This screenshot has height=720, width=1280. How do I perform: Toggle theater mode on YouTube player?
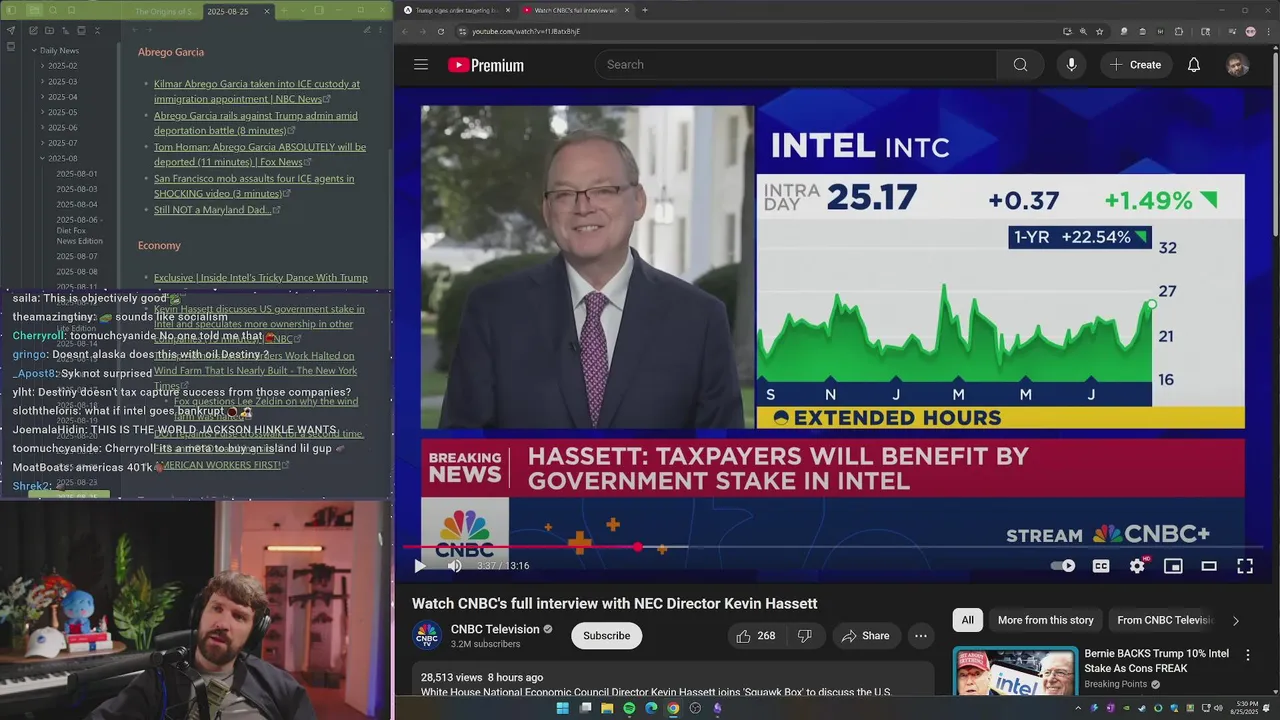(1209, 566)
